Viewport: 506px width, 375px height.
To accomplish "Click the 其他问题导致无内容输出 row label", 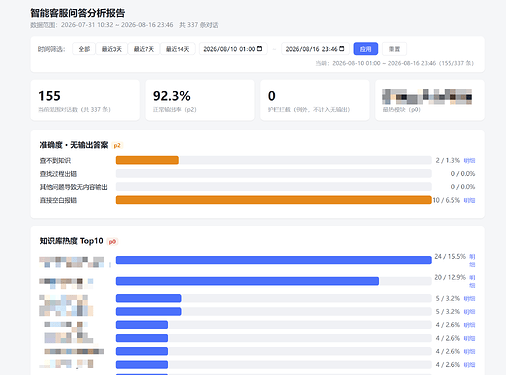I will pos(74,187).
